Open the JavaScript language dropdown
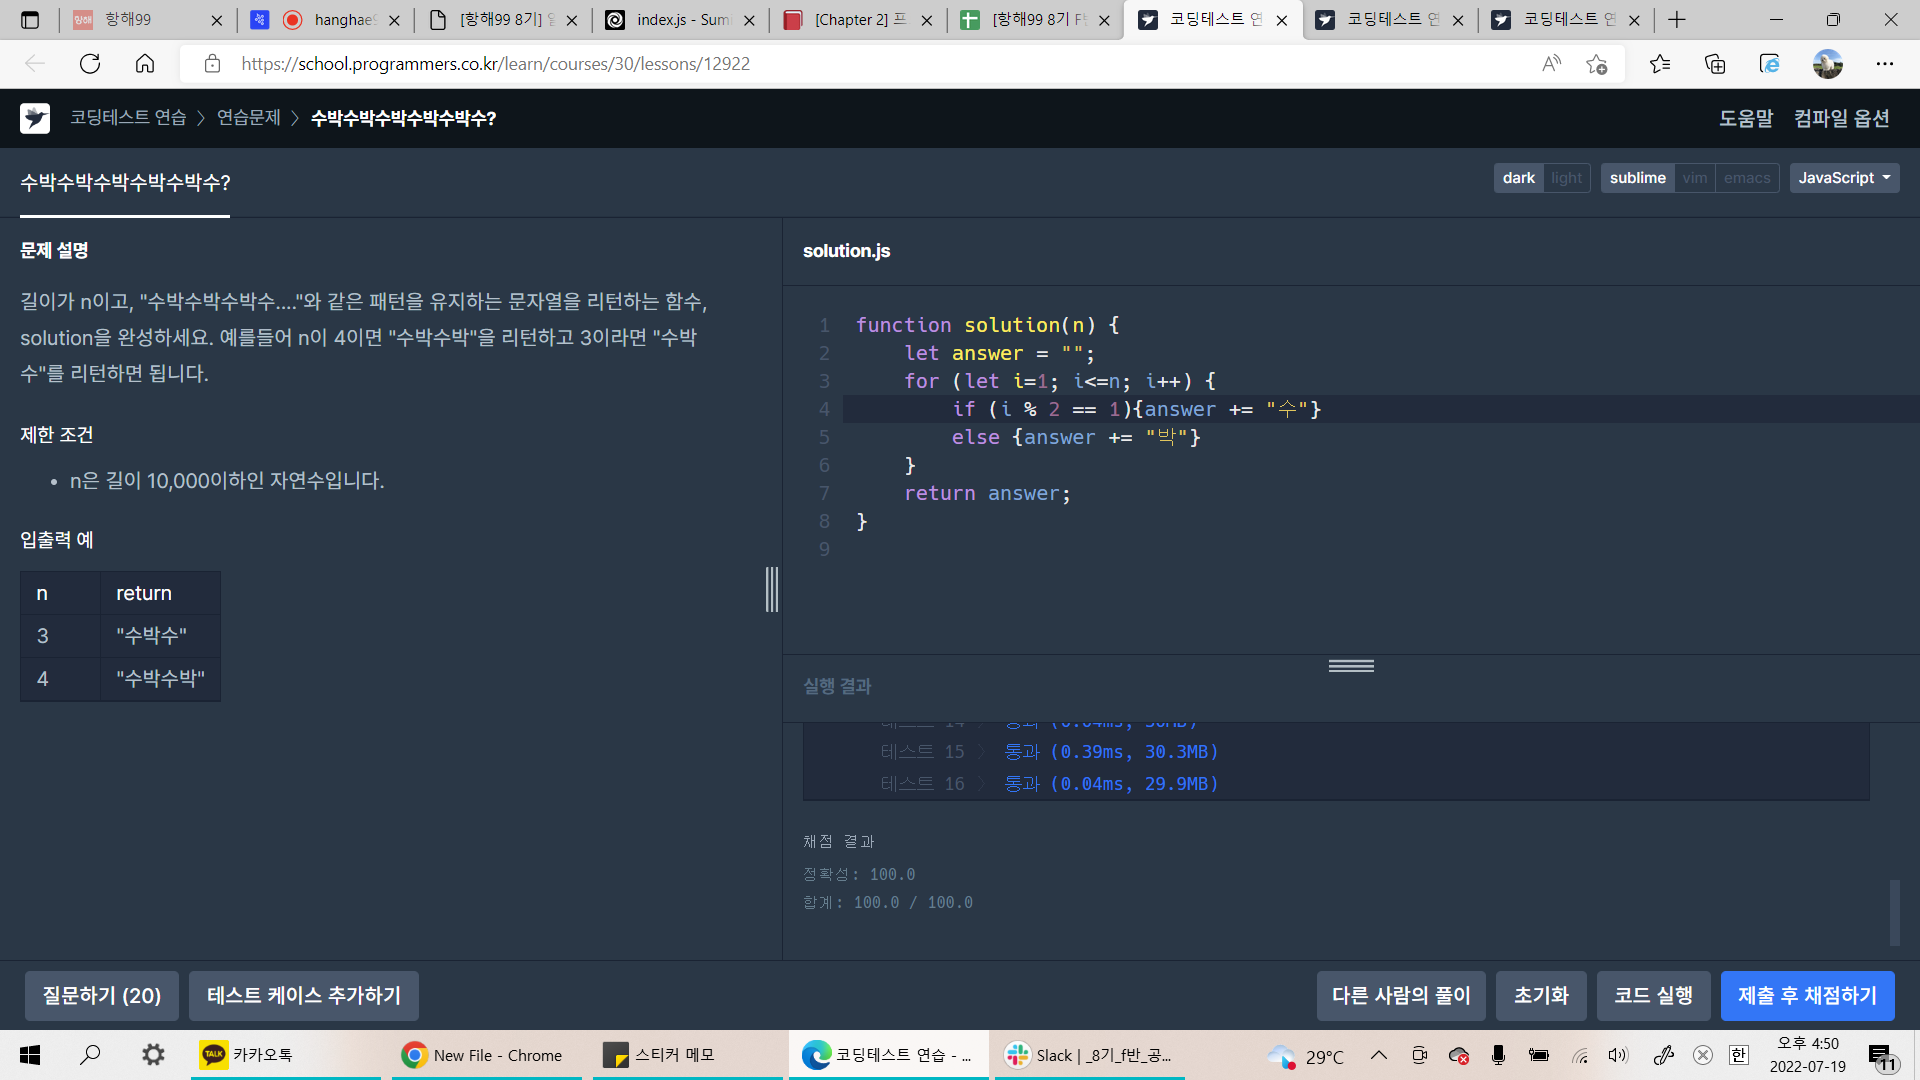Image resolution: width=1920 pixels, height=1080 pixels. point(1844,178)
